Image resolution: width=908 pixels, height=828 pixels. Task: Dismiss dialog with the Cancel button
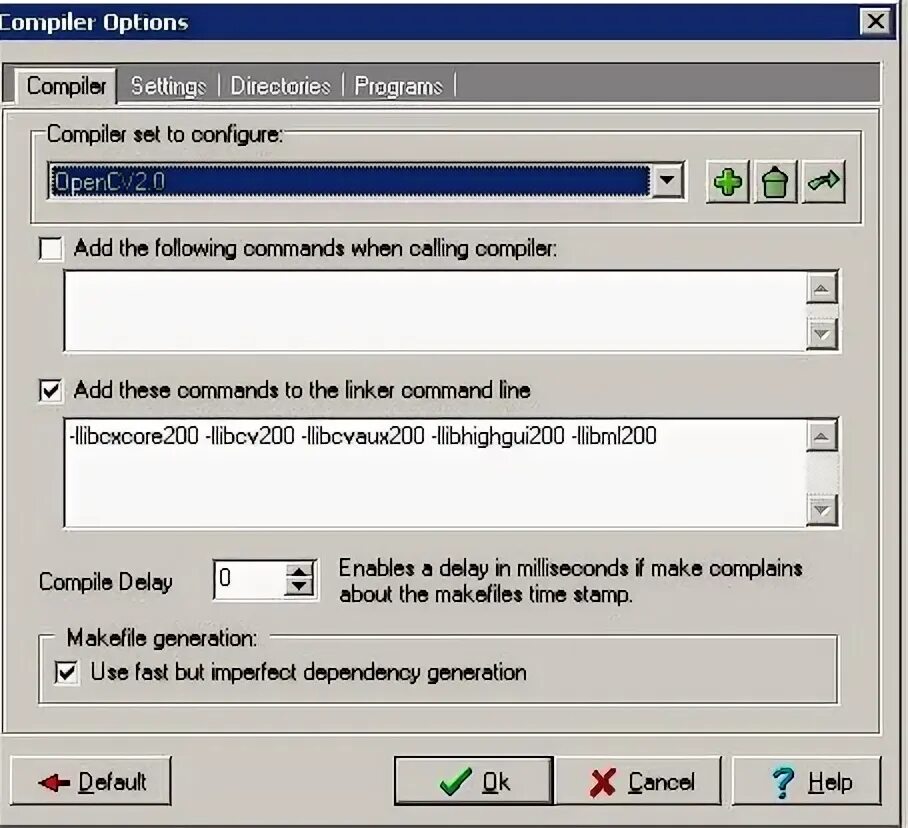639,781
